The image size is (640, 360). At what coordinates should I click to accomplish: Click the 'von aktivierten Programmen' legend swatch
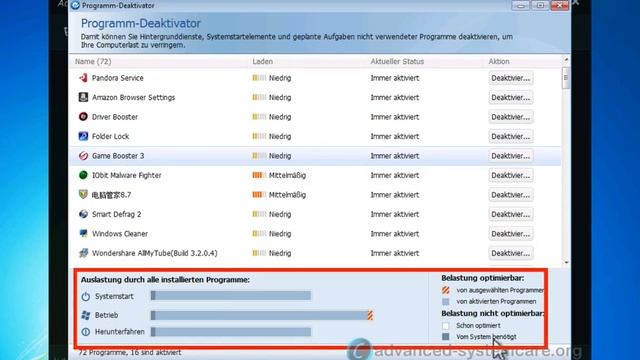pyautogui.click(x=446, y=302)
